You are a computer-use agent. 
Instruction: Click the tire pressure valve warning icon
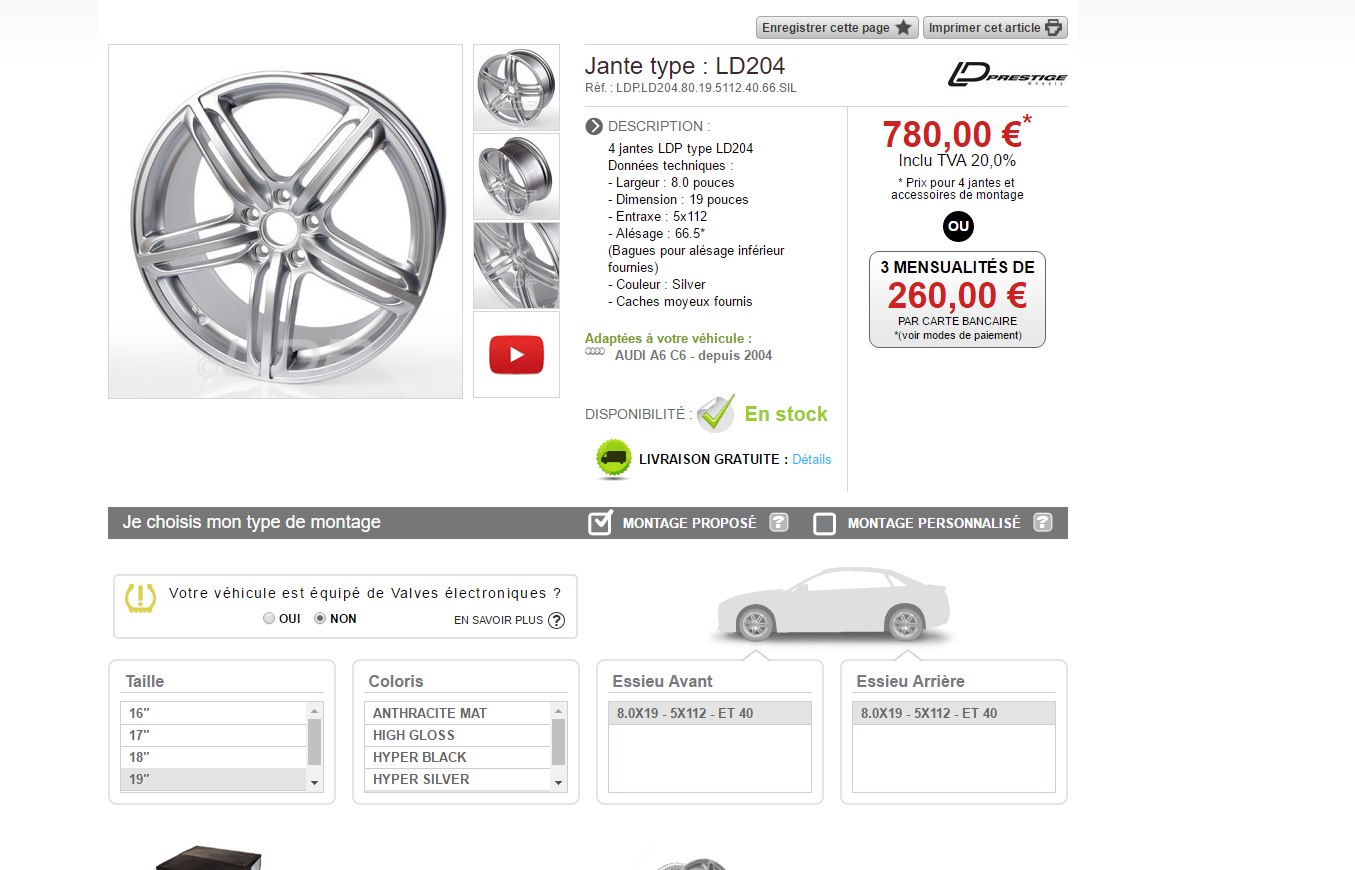140,597
